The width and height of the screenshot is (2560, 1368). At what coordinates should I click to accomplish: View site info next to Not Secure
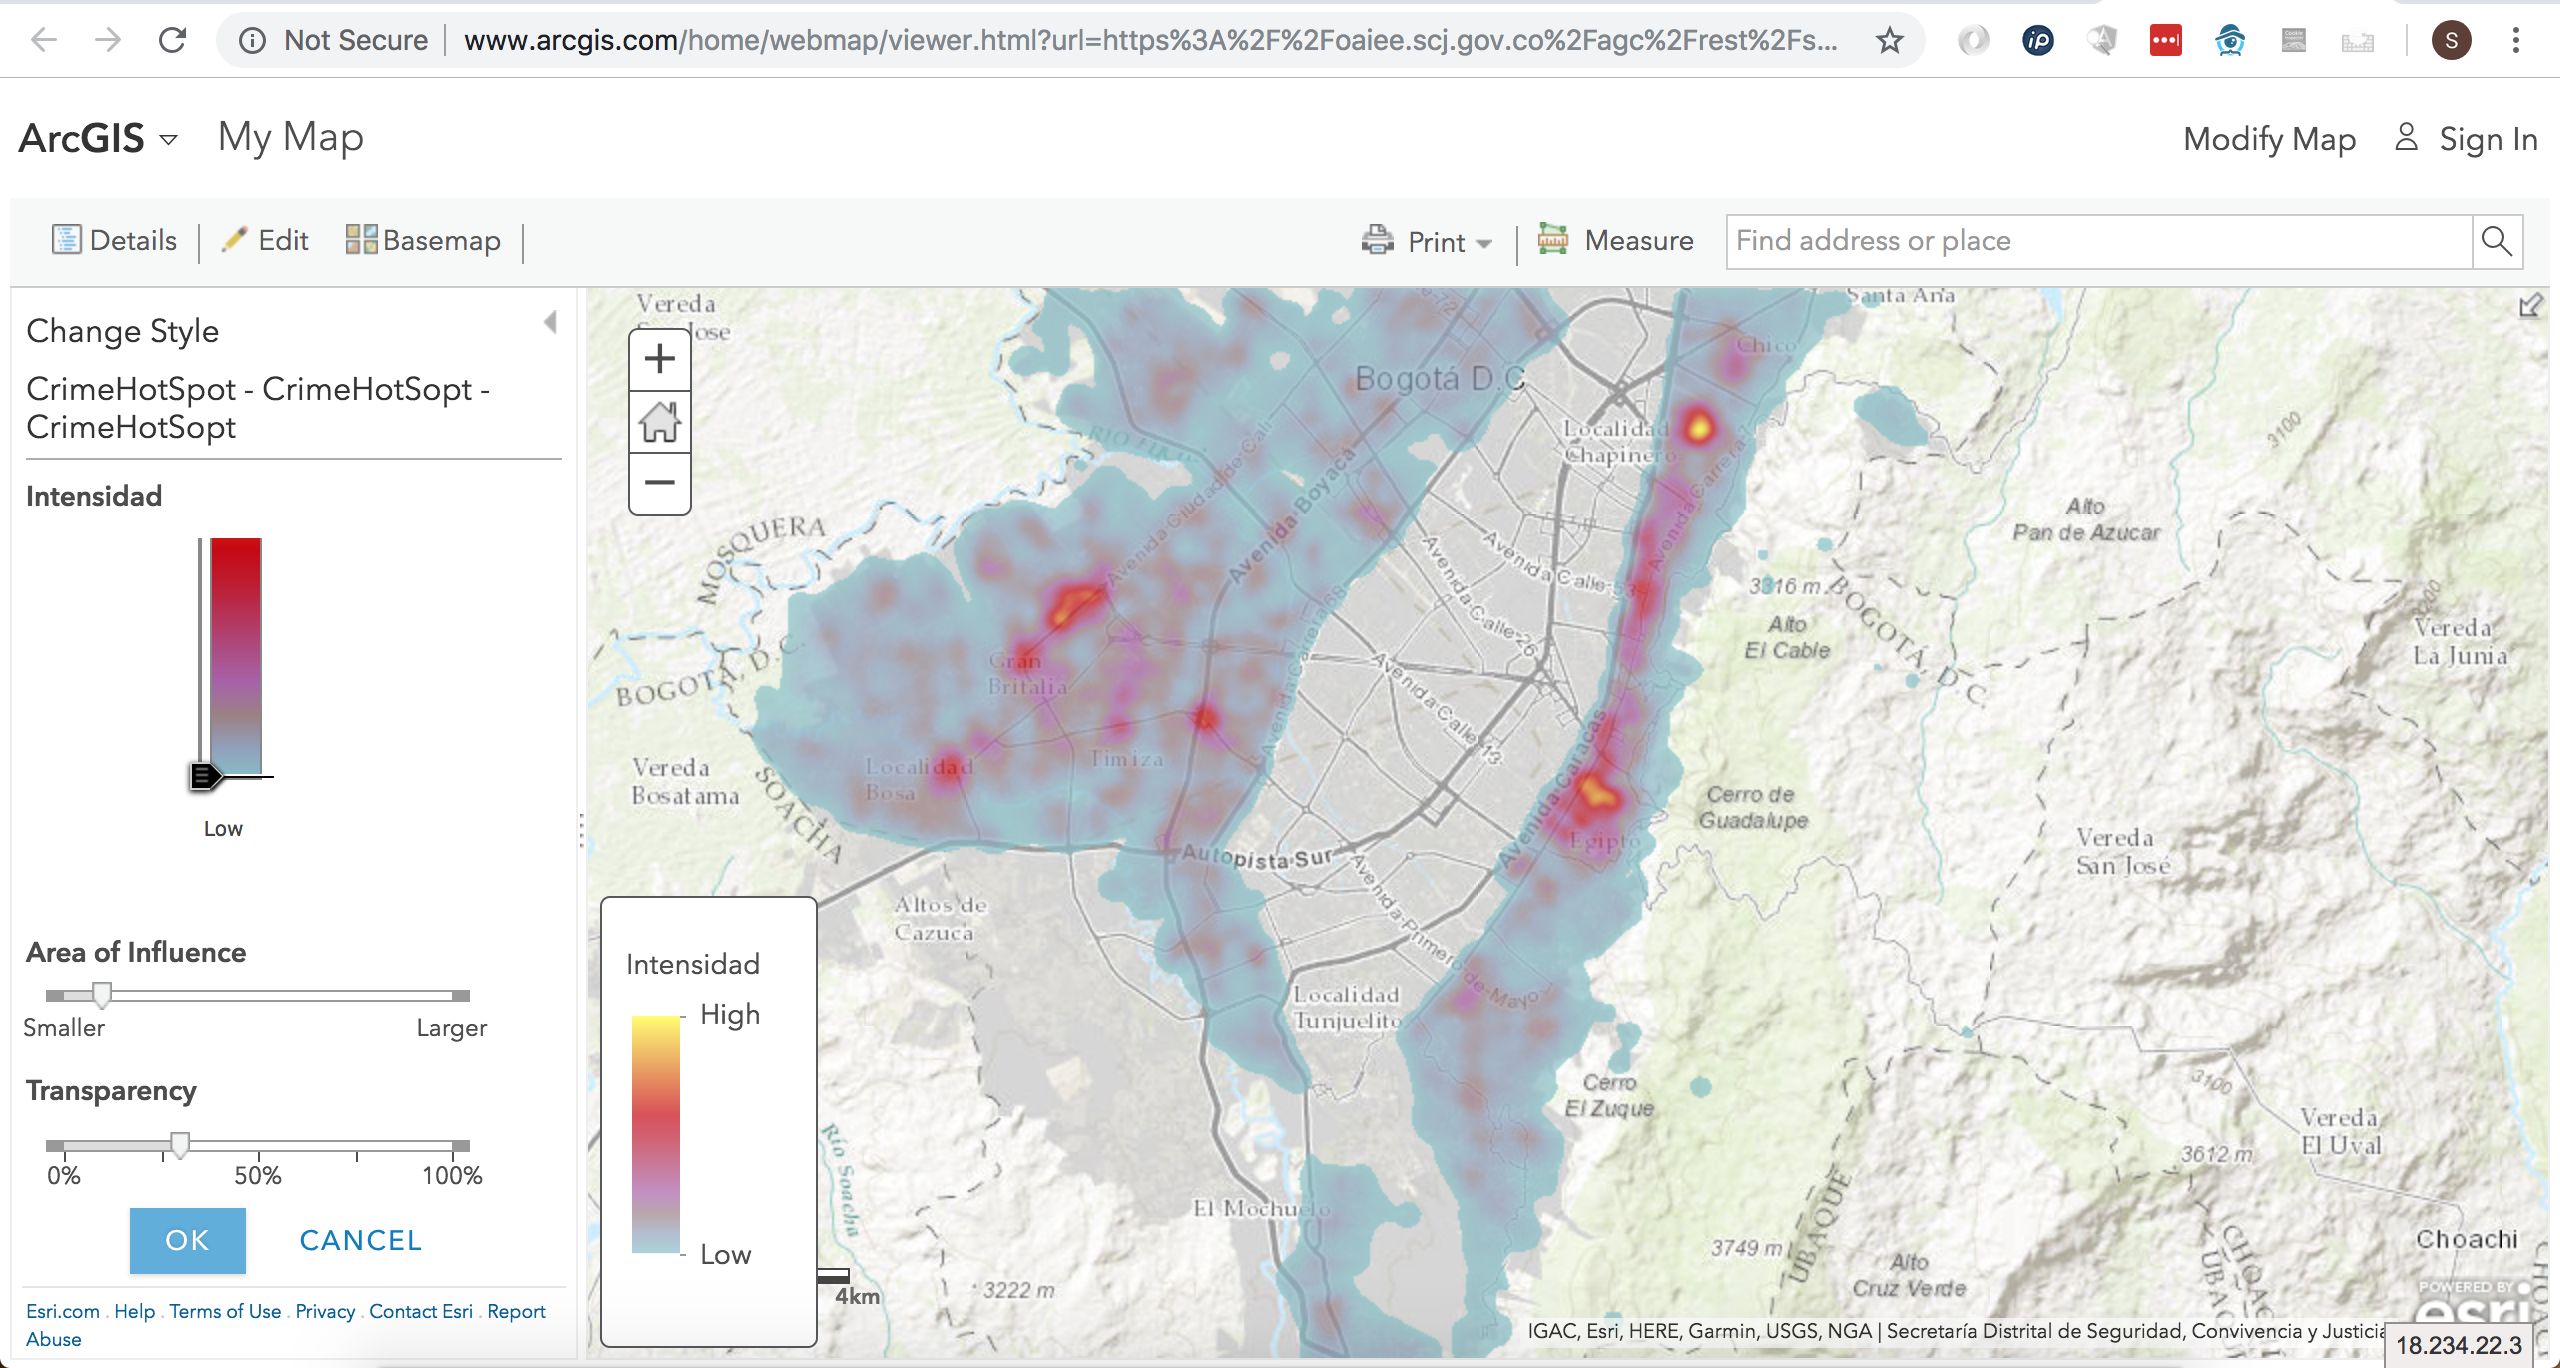252,40
